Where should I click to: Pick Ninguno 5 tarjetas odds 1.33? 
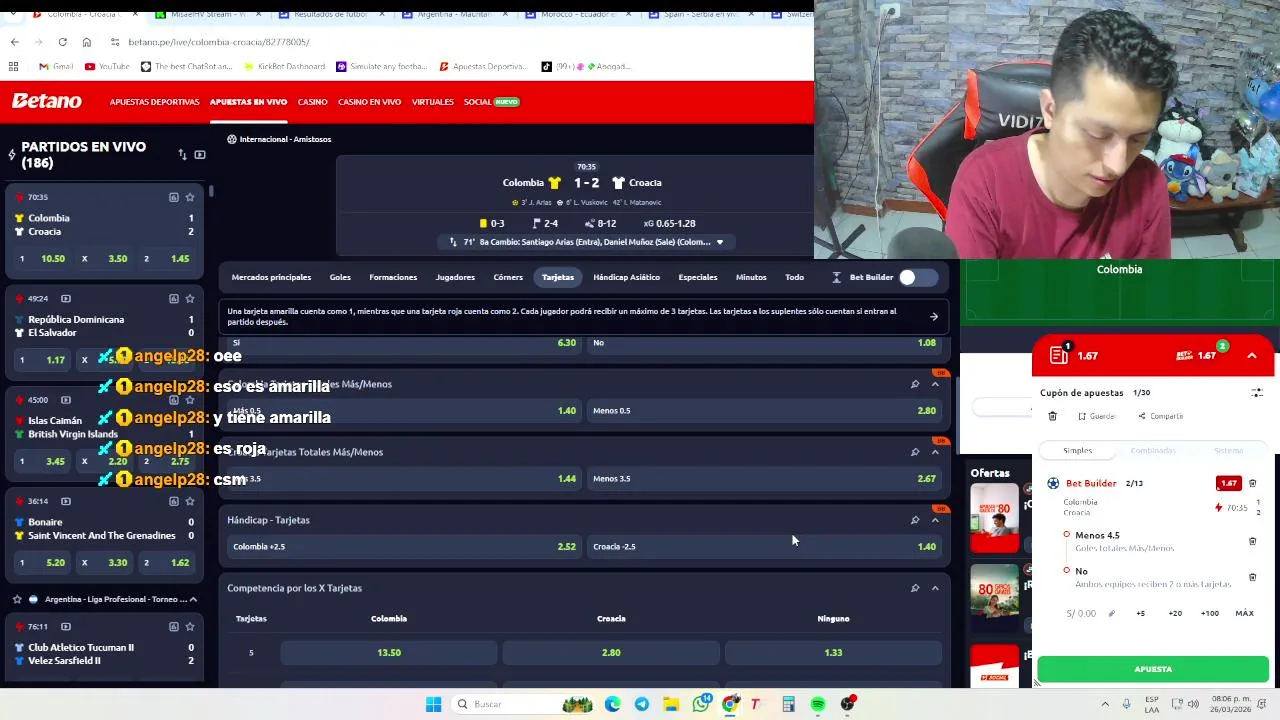pyautogui.click(x=833, y=652)
